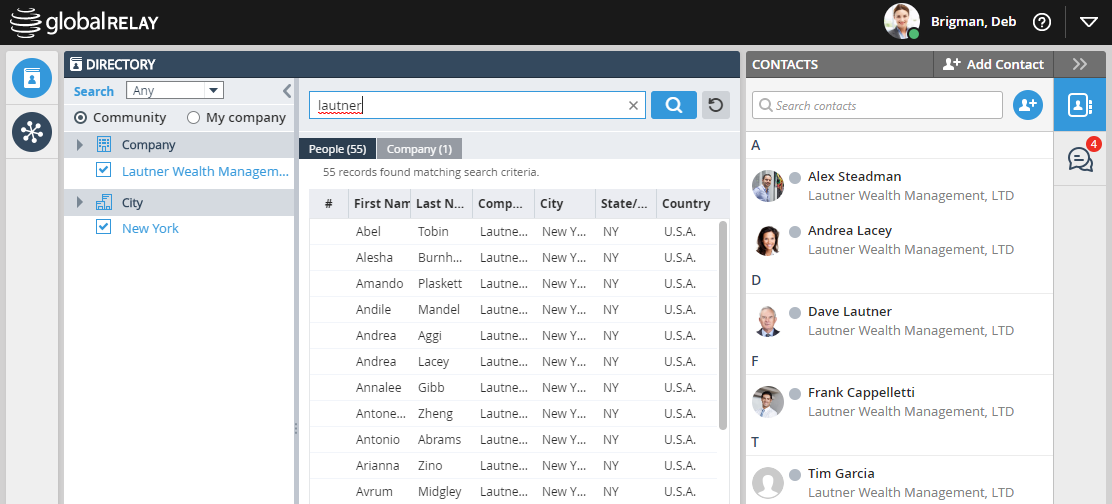Open conversations with 4 unread messages
The image size is (1112, 504).
[1080, 158]
